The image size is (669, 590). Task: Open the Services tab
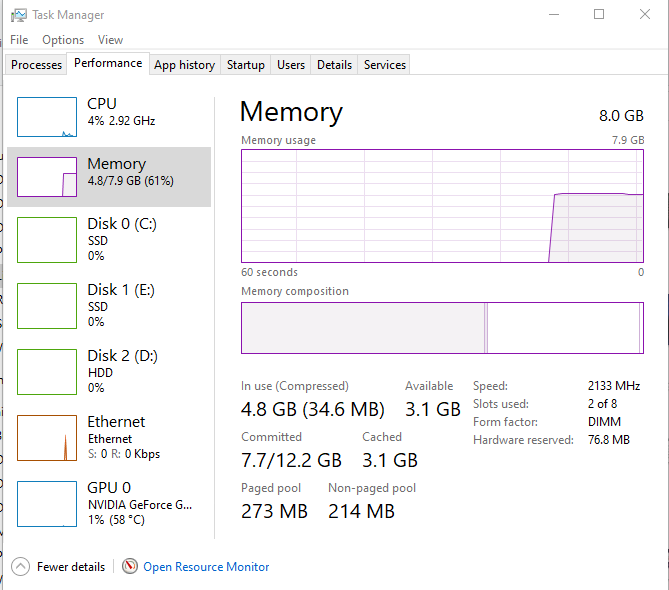384,65
